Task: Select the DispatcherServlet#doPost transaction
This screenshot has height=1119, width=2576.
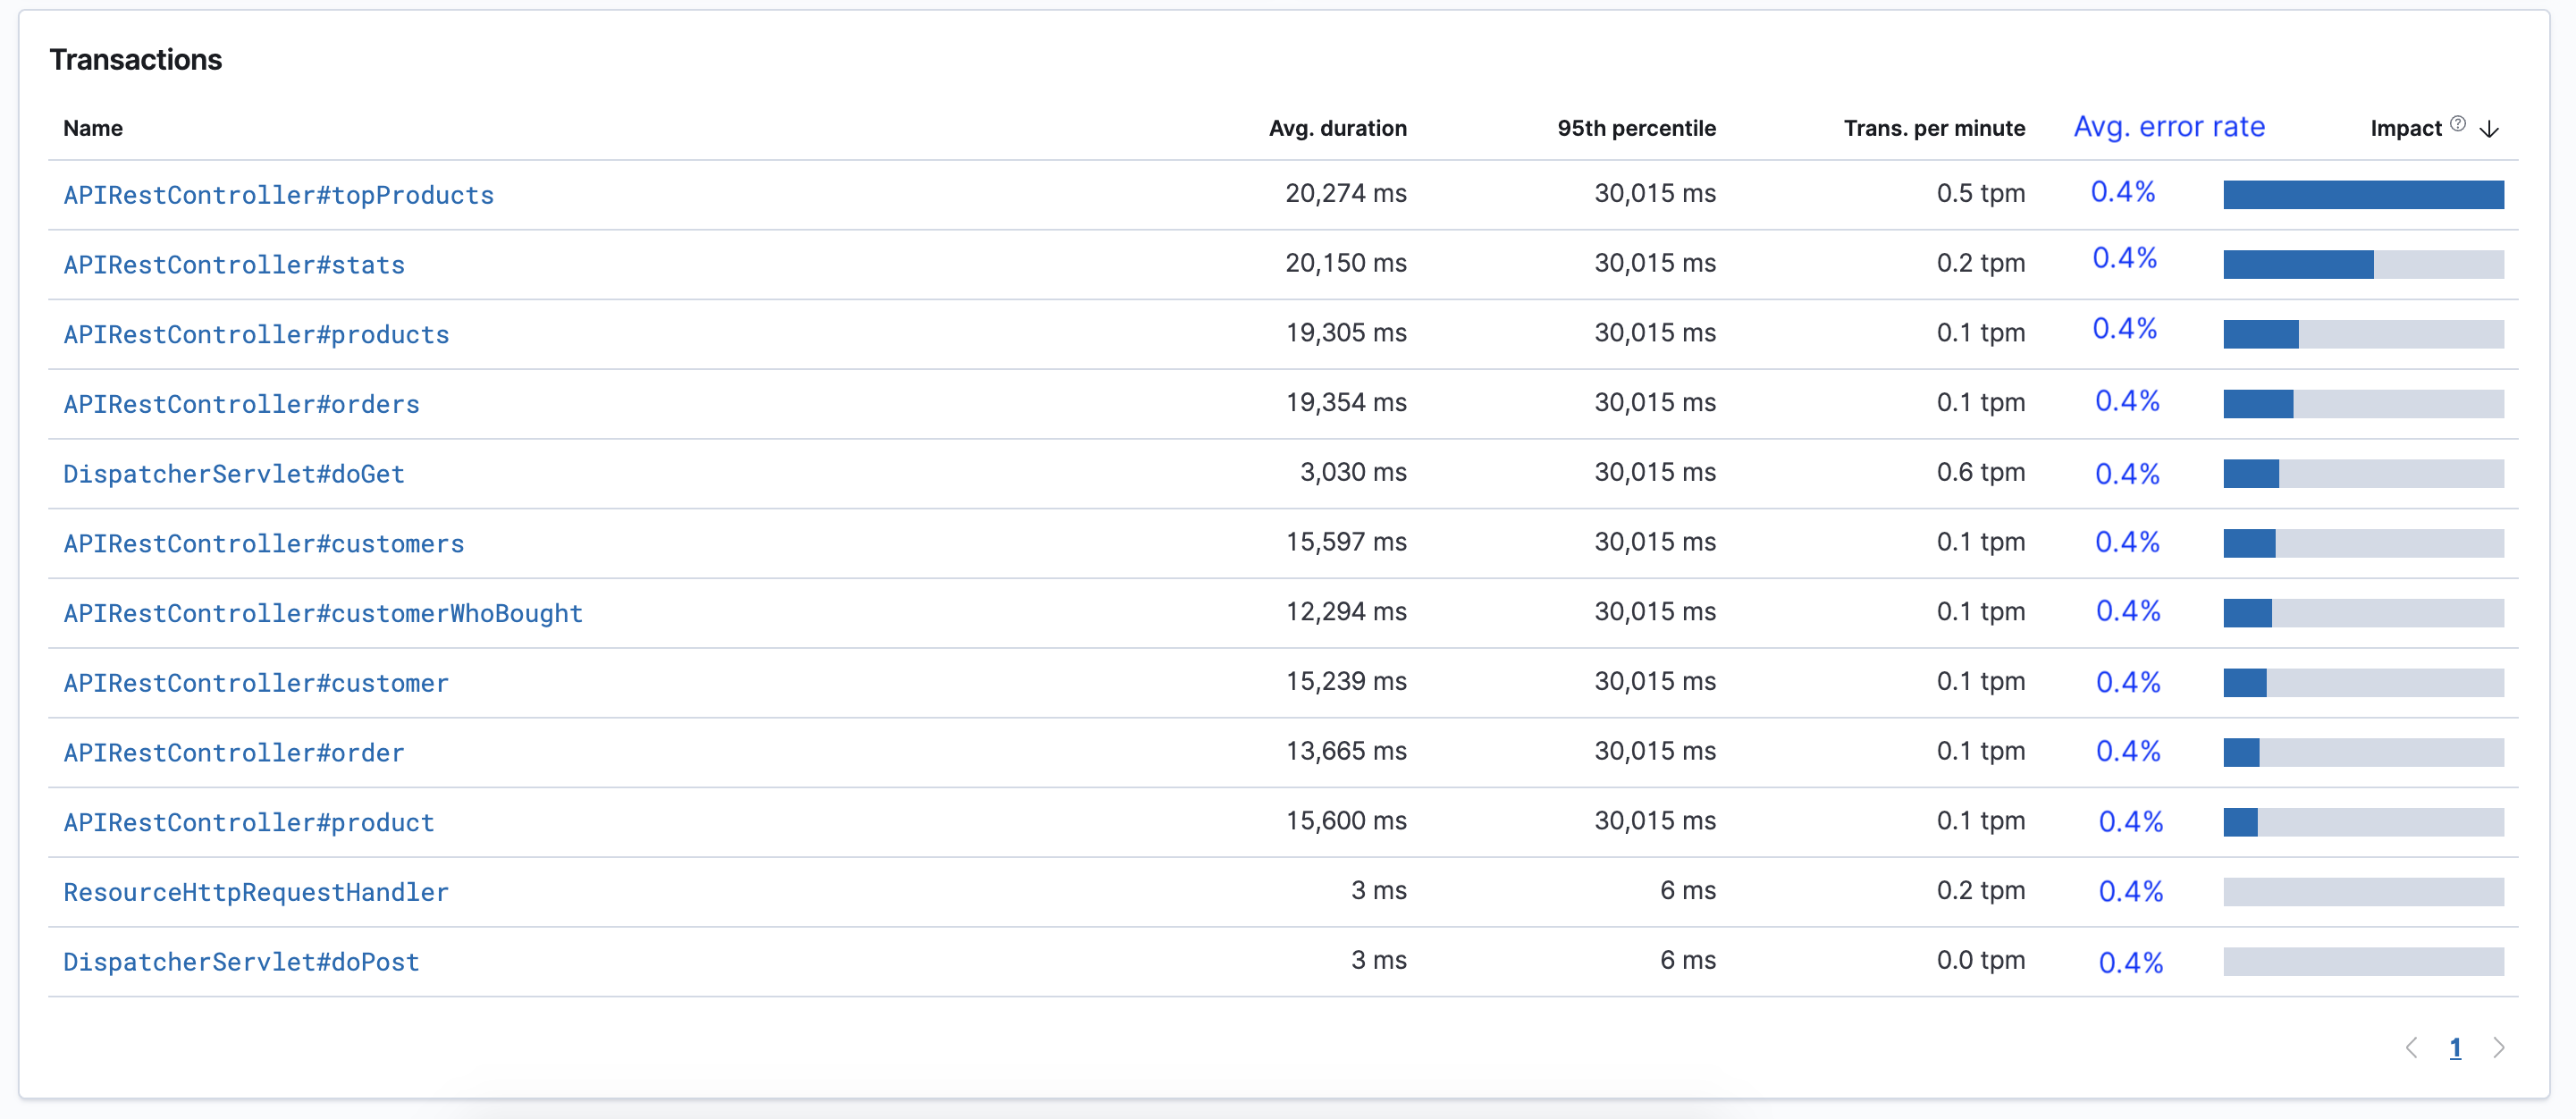Action: [241, 961]
